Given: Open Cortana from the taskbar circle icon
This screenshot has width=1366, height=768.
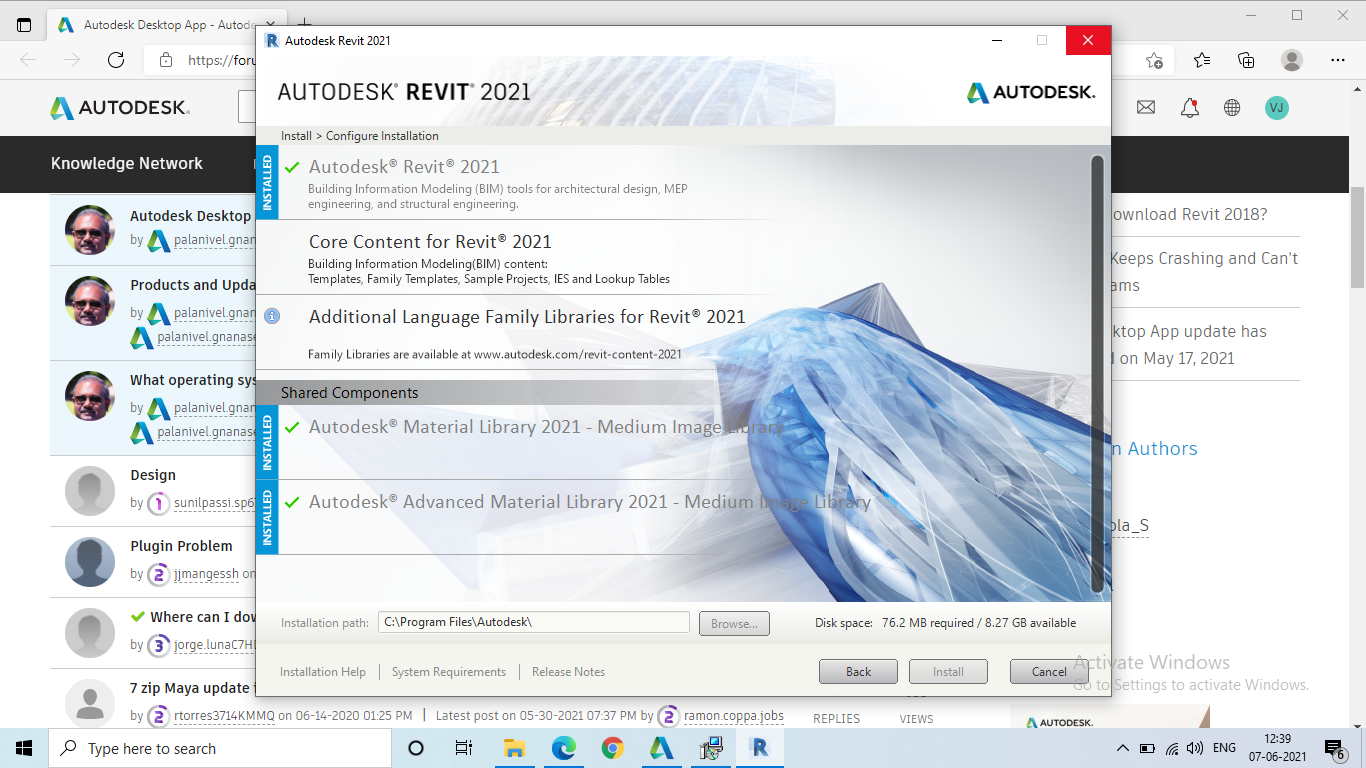Looking at the screenshot, I should tap(416, 748).
